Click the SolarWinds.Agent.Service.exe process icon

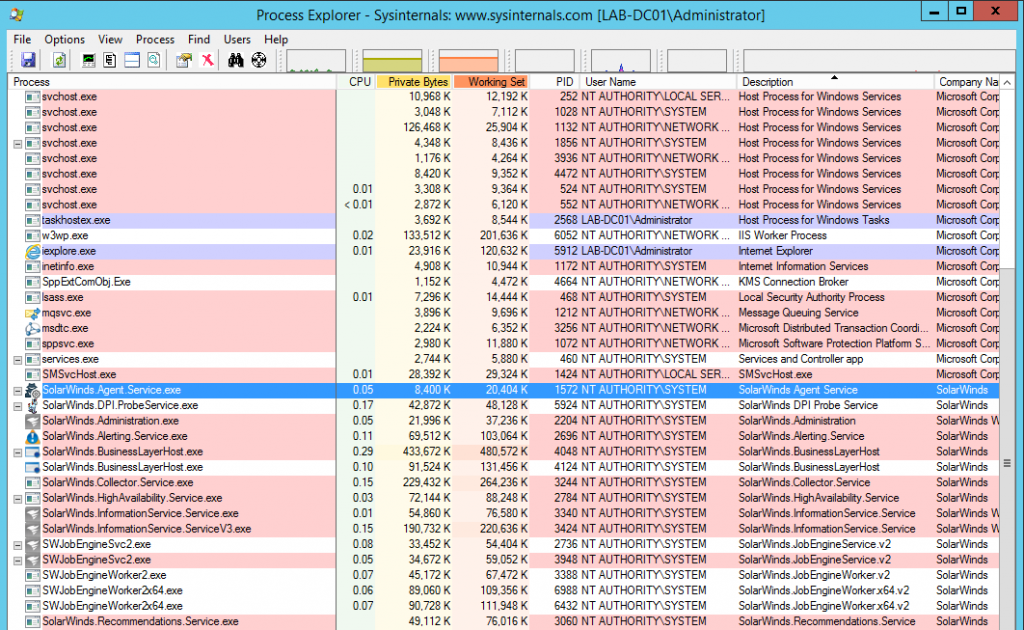[33, 390]
